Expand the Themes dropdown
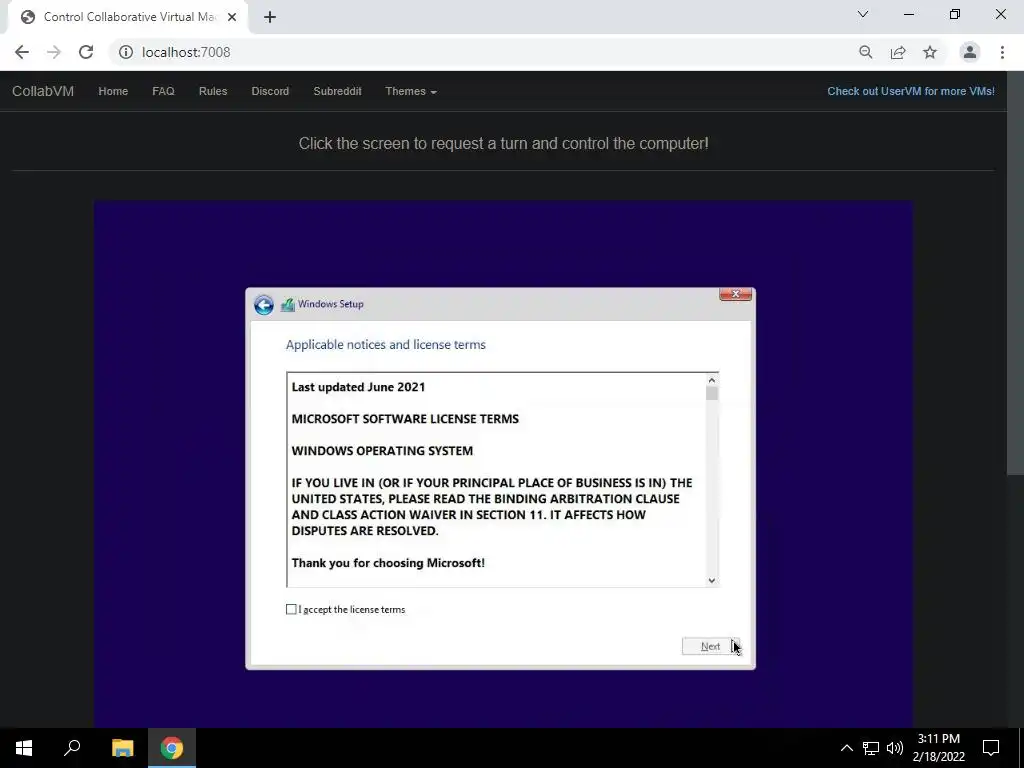The image size is (1024, 768). tap(411, 91)
